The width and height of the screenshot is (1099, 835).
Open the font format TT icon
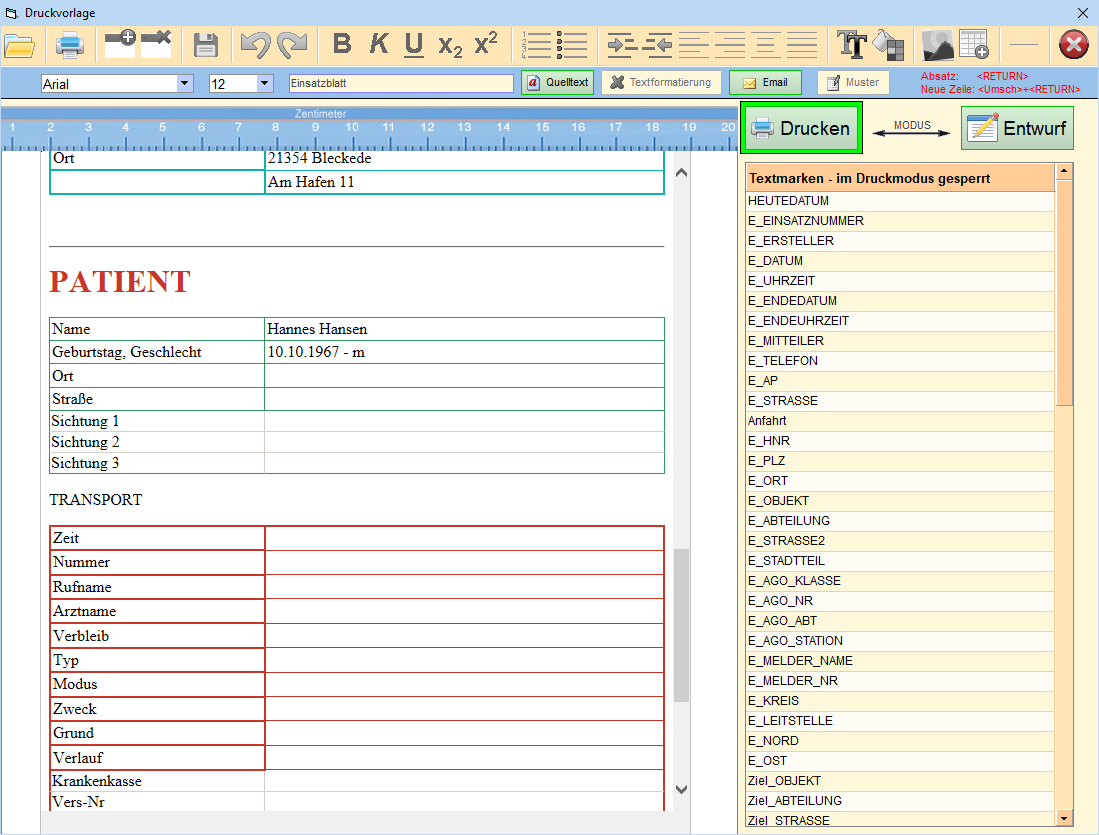pyautogui.click(x=851, y=45)
